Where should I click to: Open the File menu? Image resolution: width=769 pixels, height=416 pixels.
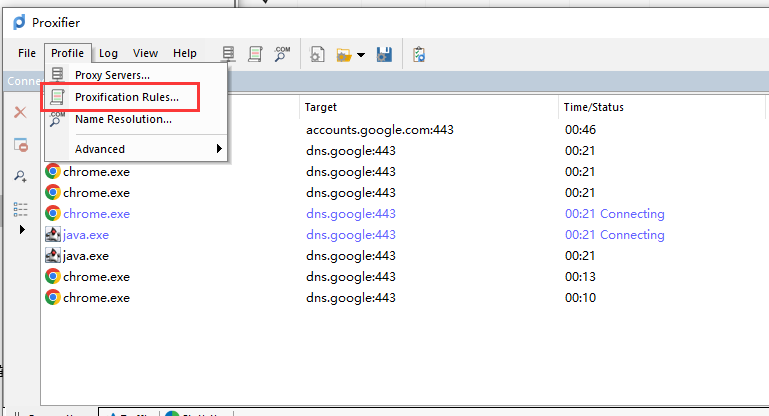(x=27, y=53)
